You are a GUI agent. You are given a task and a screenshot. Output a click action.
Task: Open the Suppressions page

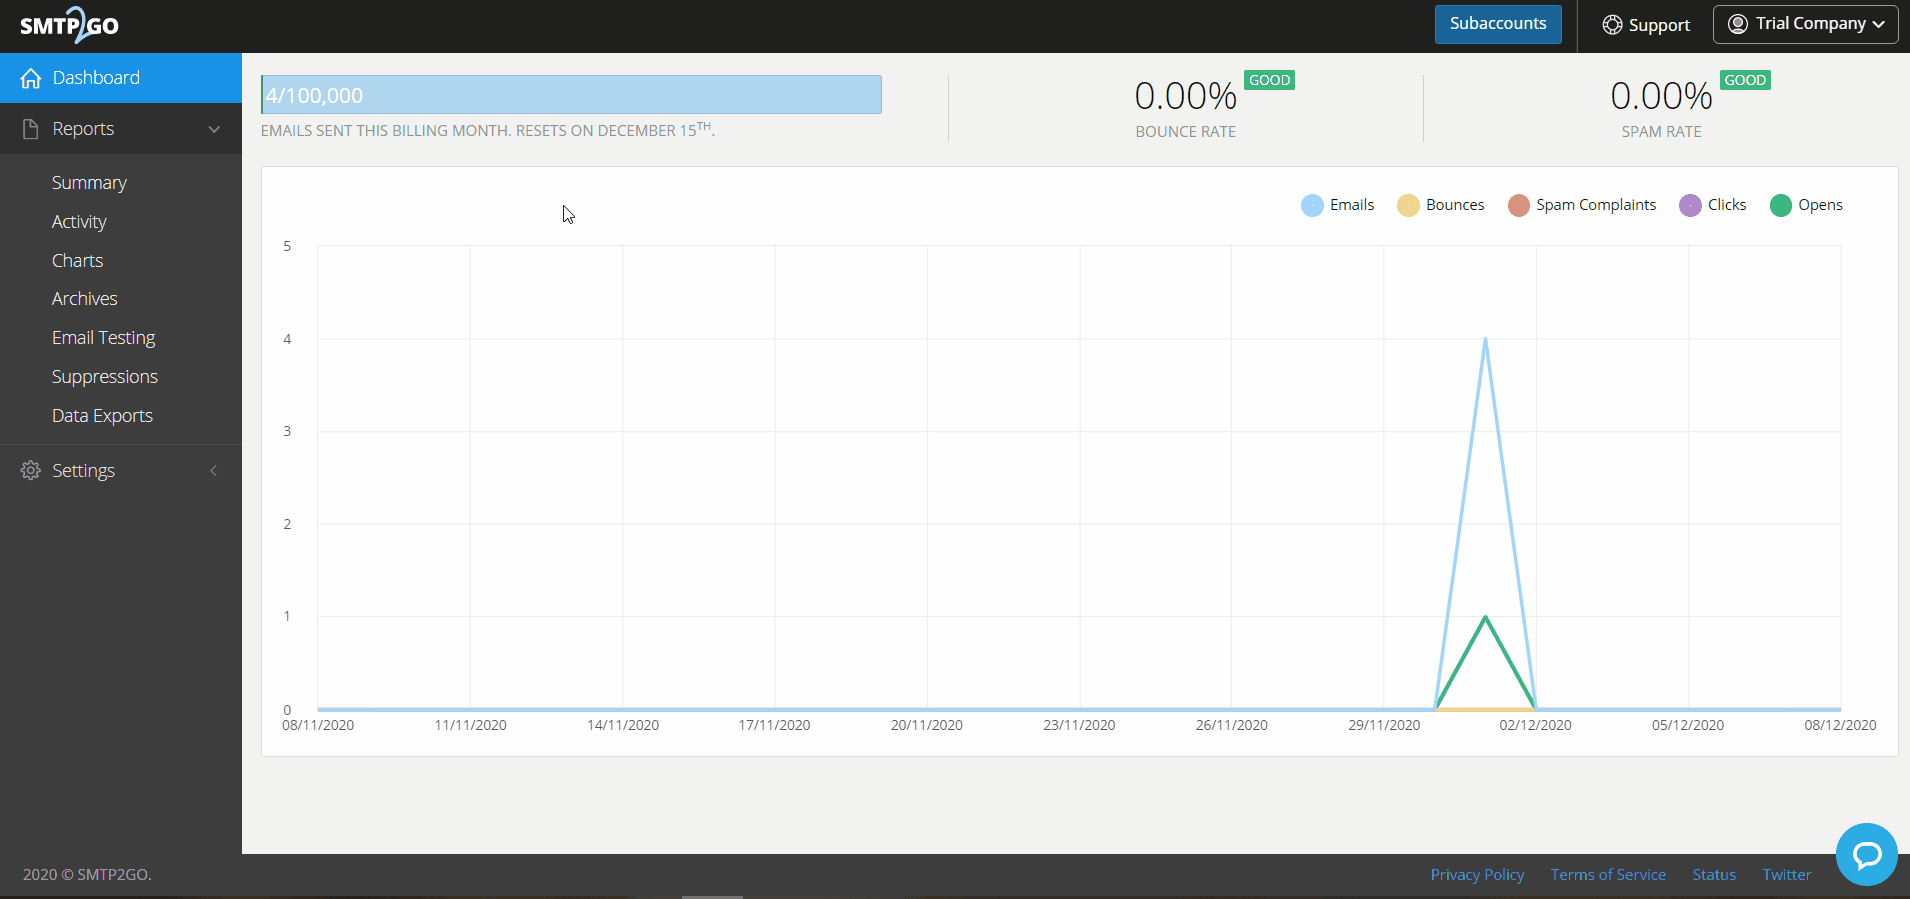[x=105, y=377]
